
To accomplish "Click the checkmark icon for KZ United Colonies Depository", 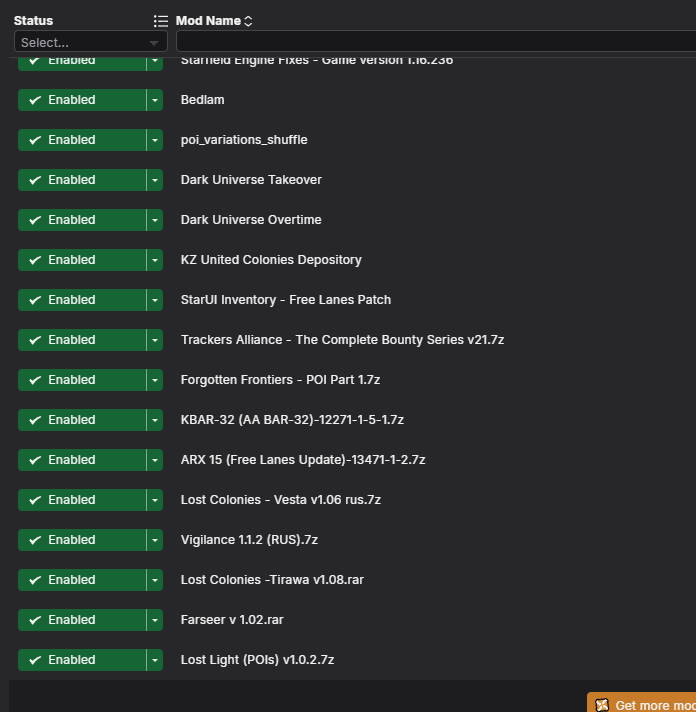I will click(x=35, y=260).
